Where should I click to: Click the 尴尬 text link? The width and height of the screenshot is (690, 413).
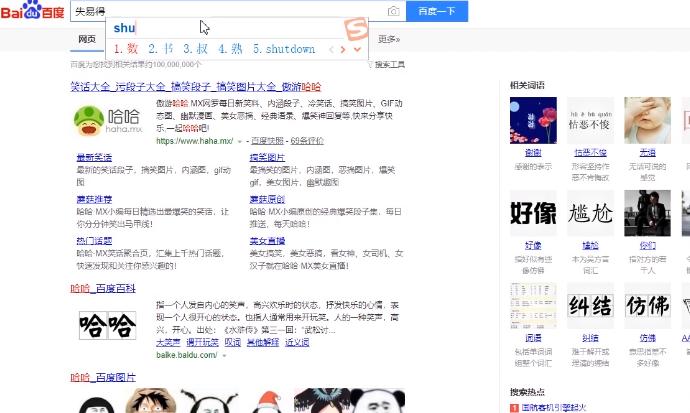point(591,245)
